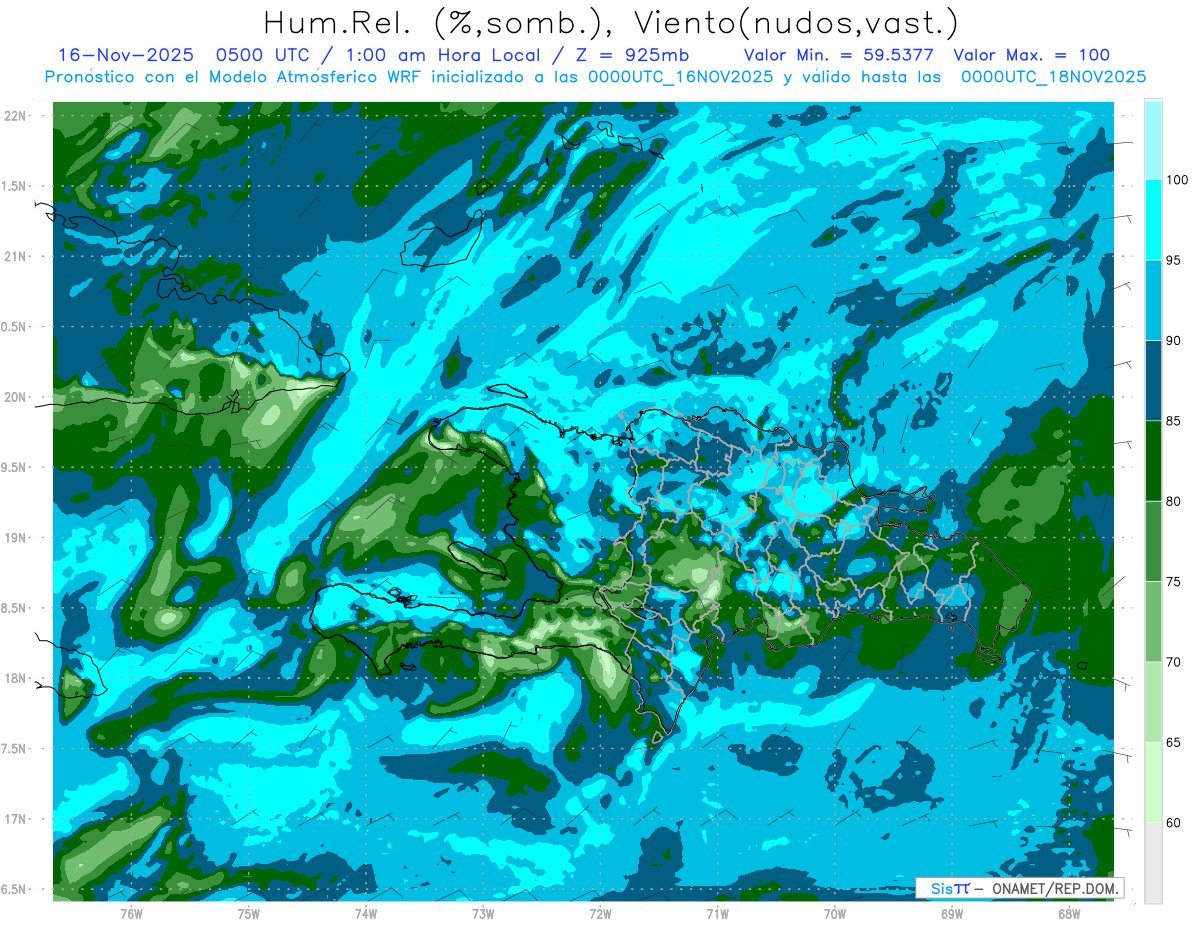The height and width of the screenshot is (927, 1200).
Task: Click the Sismet ONAMET/REP.DOM. logo box
Action: click(x=1020, y=888)
